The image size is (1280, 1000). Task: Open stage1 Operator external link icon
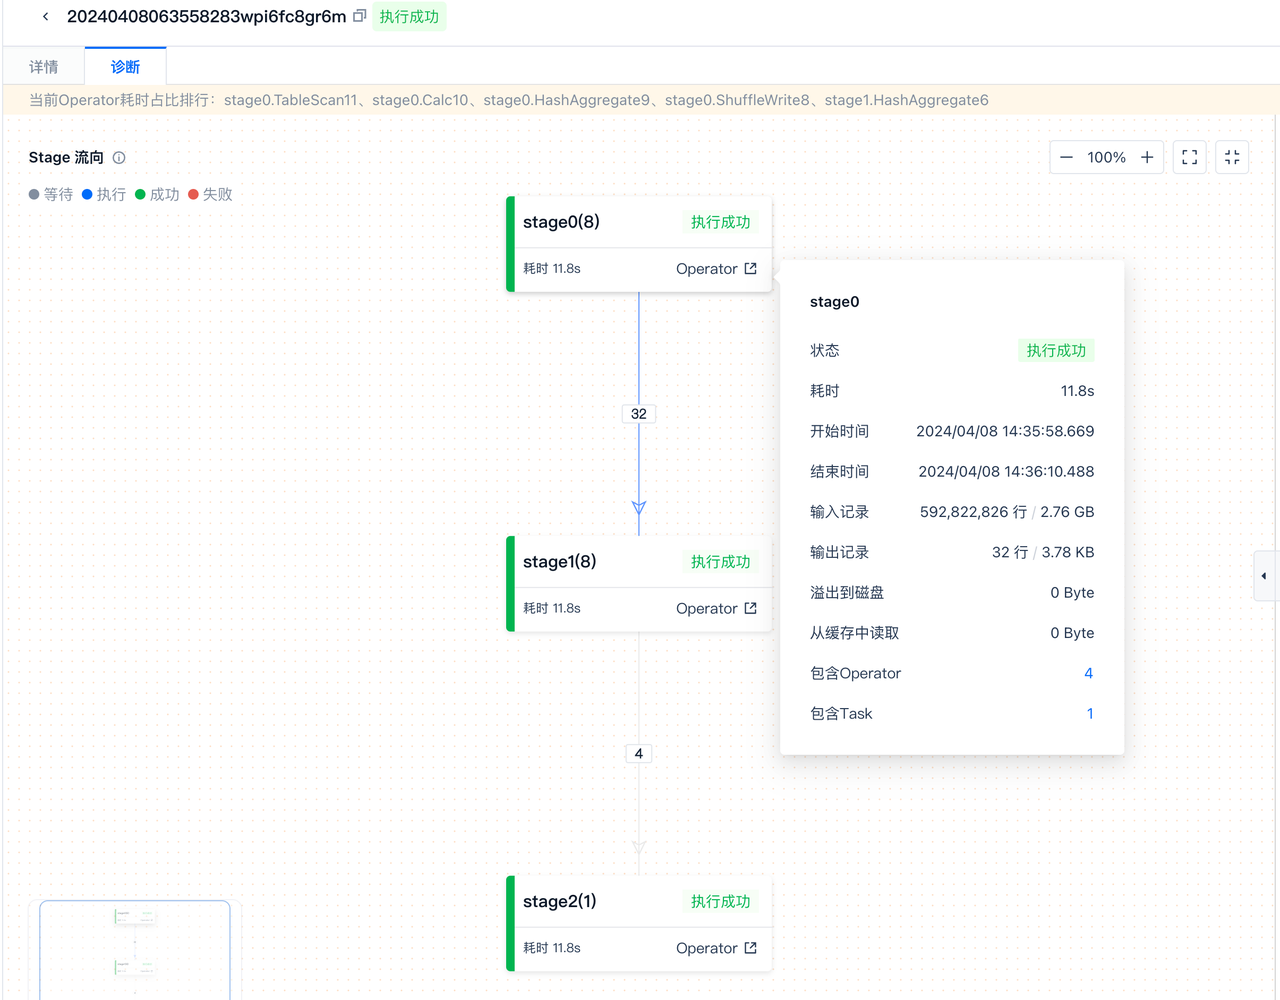pyautogui.click(x=751, y=608)
